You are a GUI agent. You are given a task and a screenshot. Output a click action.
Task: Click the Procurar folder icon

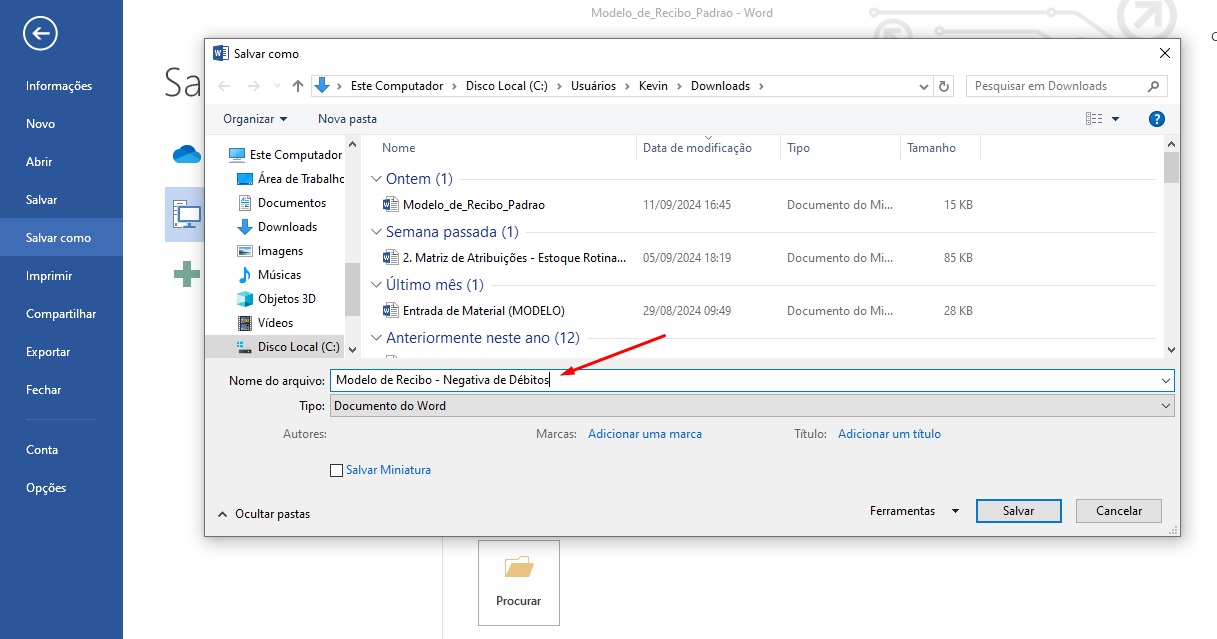point(518,569)
